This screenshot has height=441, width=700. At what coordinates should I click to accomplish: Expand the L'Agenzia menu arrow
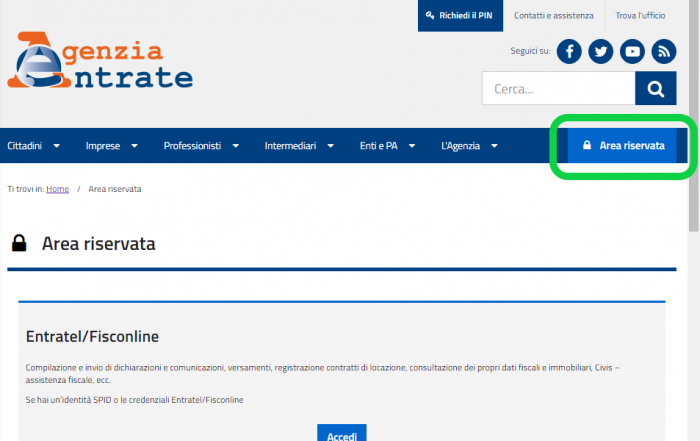coord(494,146)
